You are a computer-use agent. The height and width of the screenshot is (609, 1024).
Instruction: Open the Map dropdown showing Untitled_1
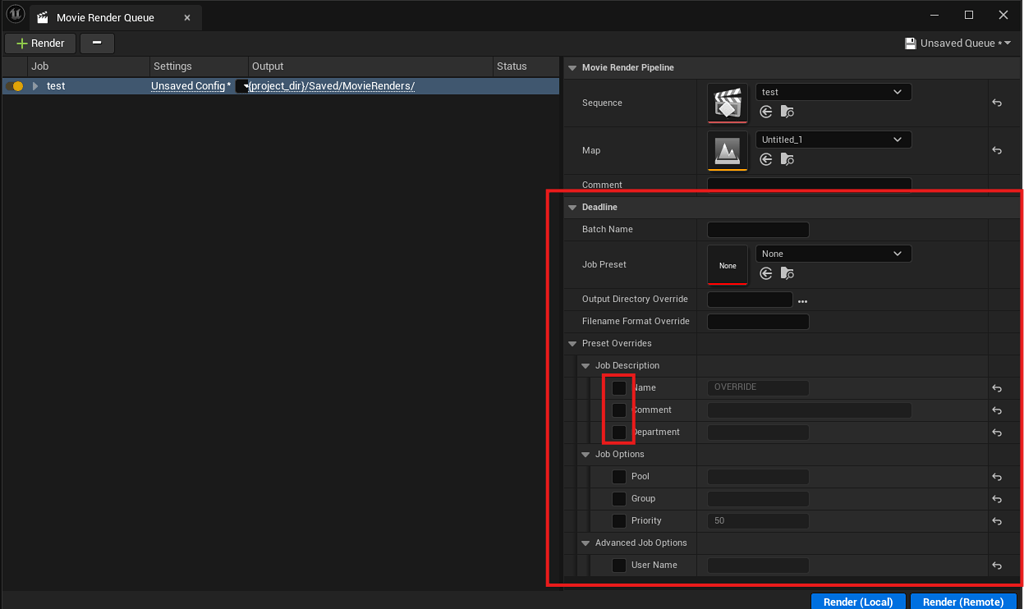833,139
